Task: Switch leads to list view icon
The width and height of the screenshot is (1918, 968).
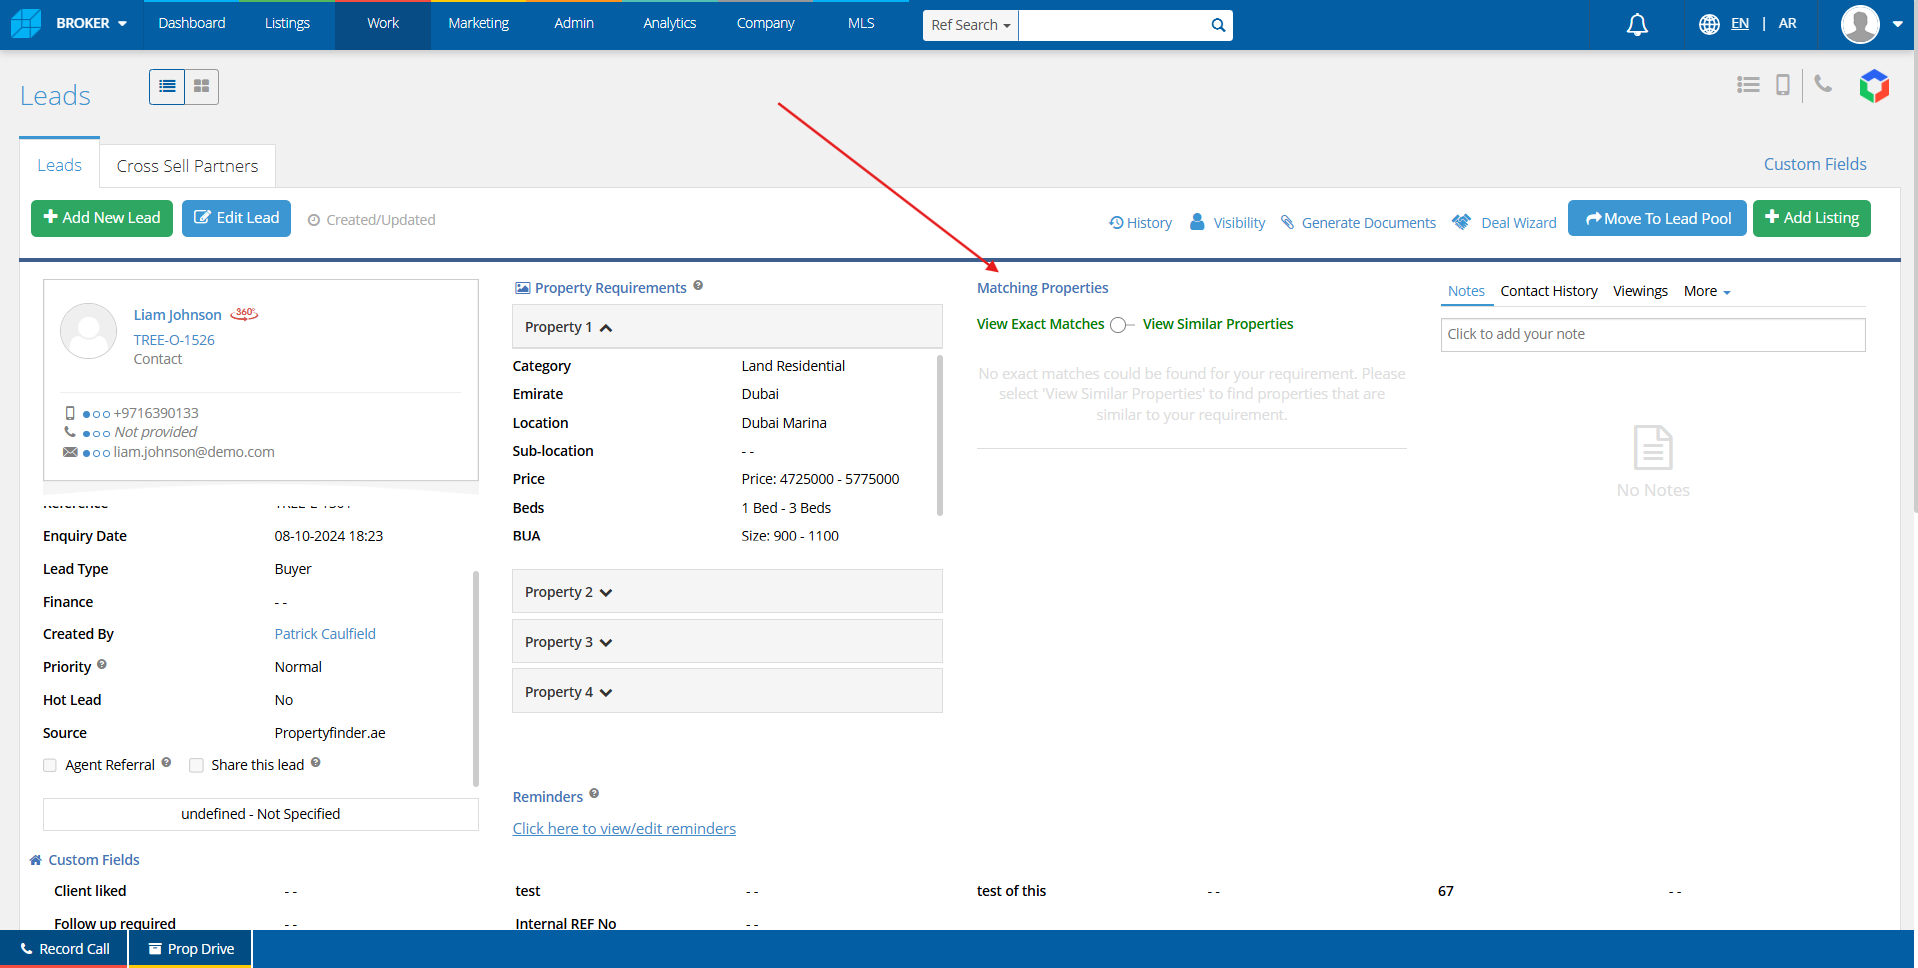Action: [167, 87]
